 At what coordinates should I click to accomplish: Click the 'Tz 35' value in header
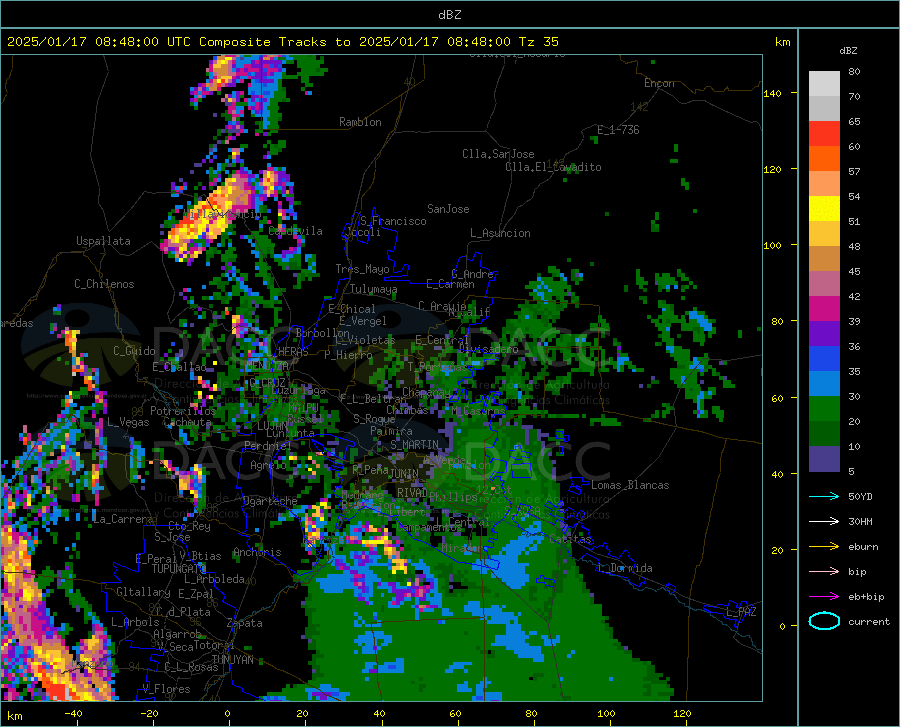click(538, 41)
